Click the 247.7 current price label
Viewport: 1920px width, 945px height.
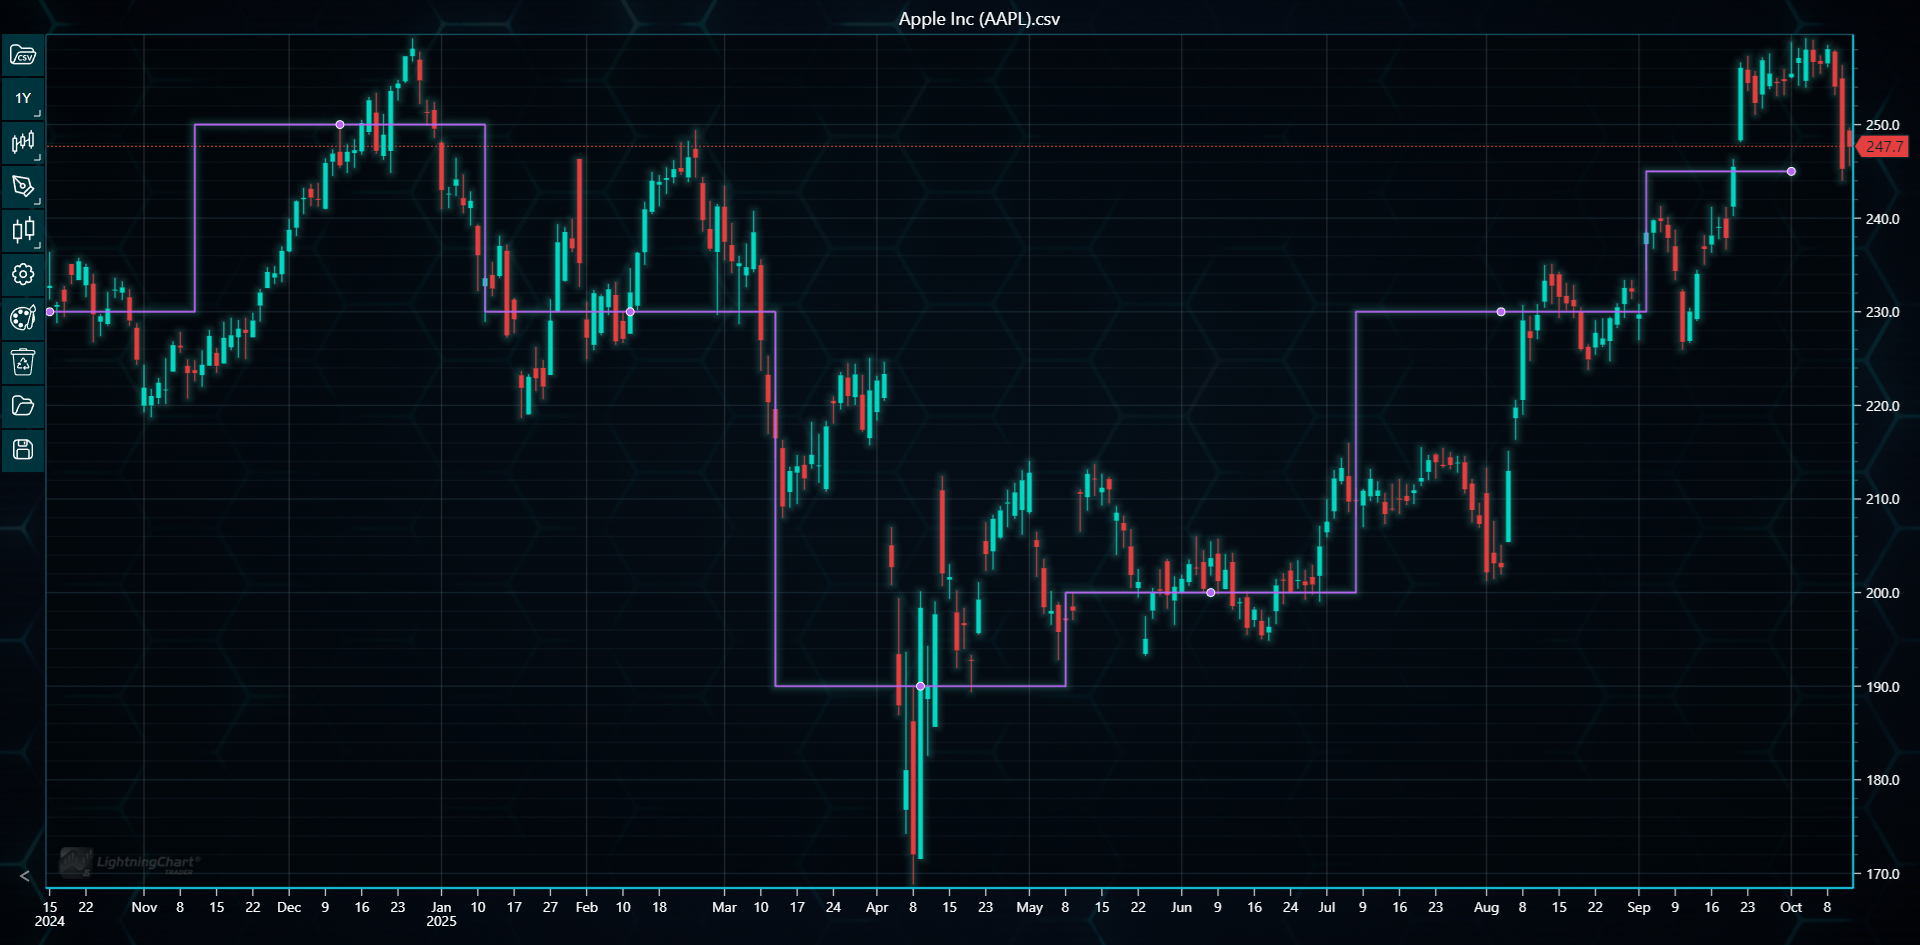pyautogui.click(x=1884, y=147)
